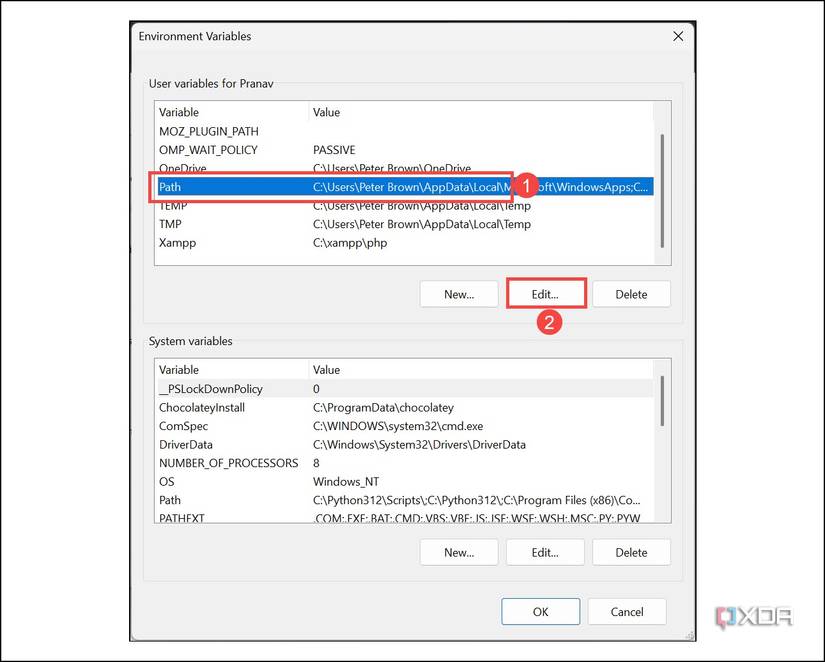Image resolution: width=825 pixels, height=662 pixels.
Task: Click Delete under User variables
Action: click(x=631, y=294)
